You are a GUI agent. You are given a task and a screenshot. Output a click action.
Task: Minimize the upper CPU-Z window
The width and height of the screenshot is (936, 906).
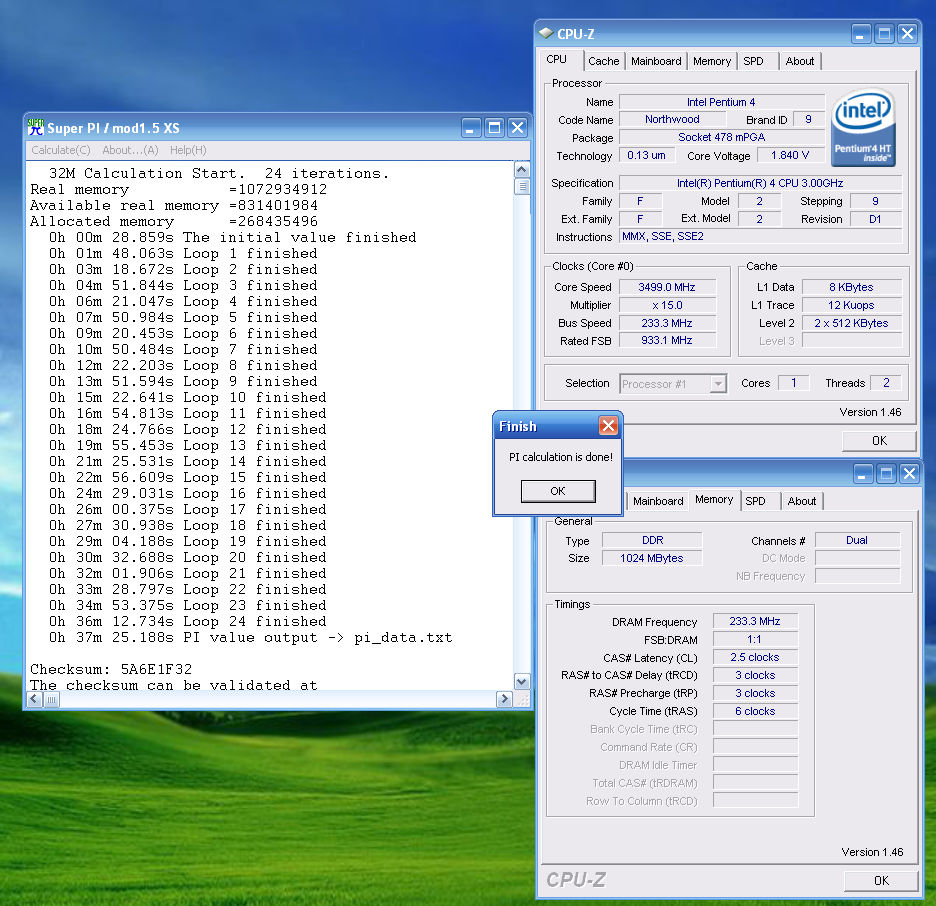(860, 33)
